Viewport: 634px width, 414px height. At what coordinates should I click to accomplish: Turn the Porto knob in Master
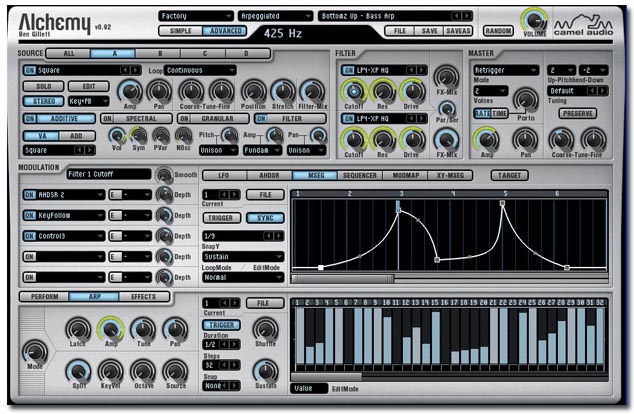click(526, 100)
